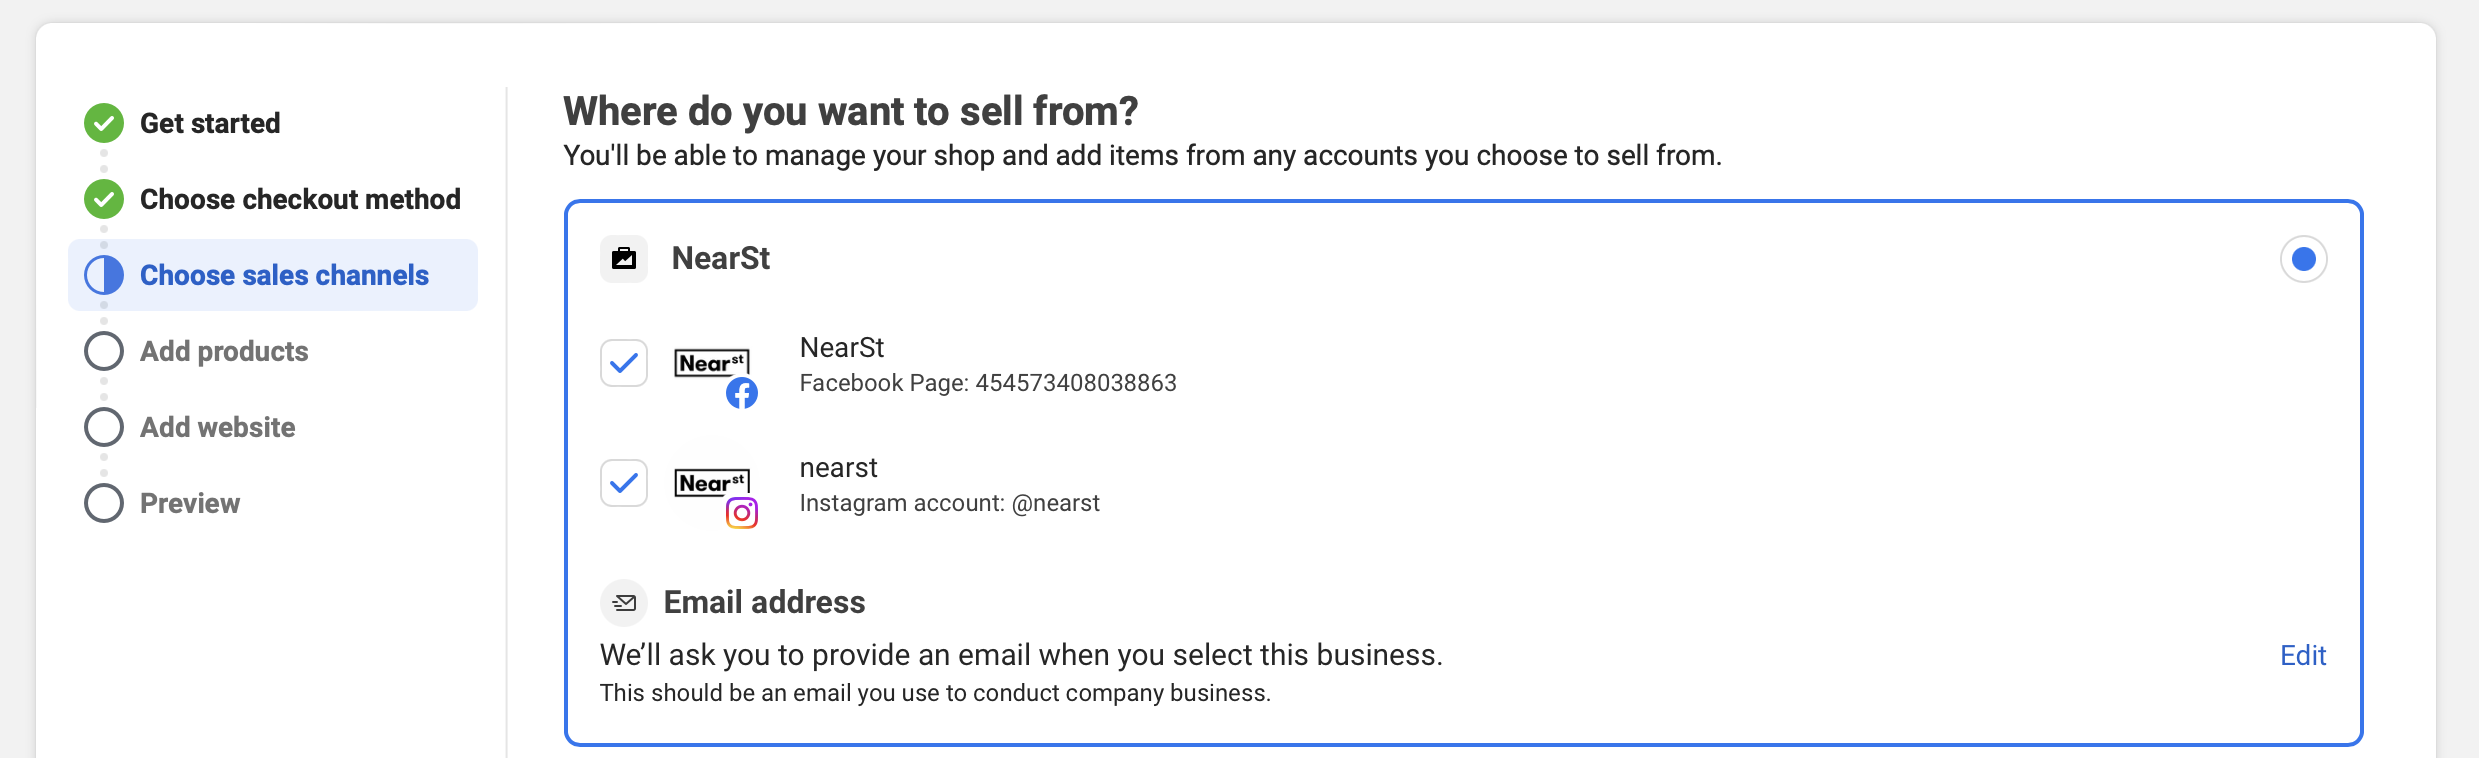Uncheck the nearst Instagram account checkbox

[x=624, y=483]
